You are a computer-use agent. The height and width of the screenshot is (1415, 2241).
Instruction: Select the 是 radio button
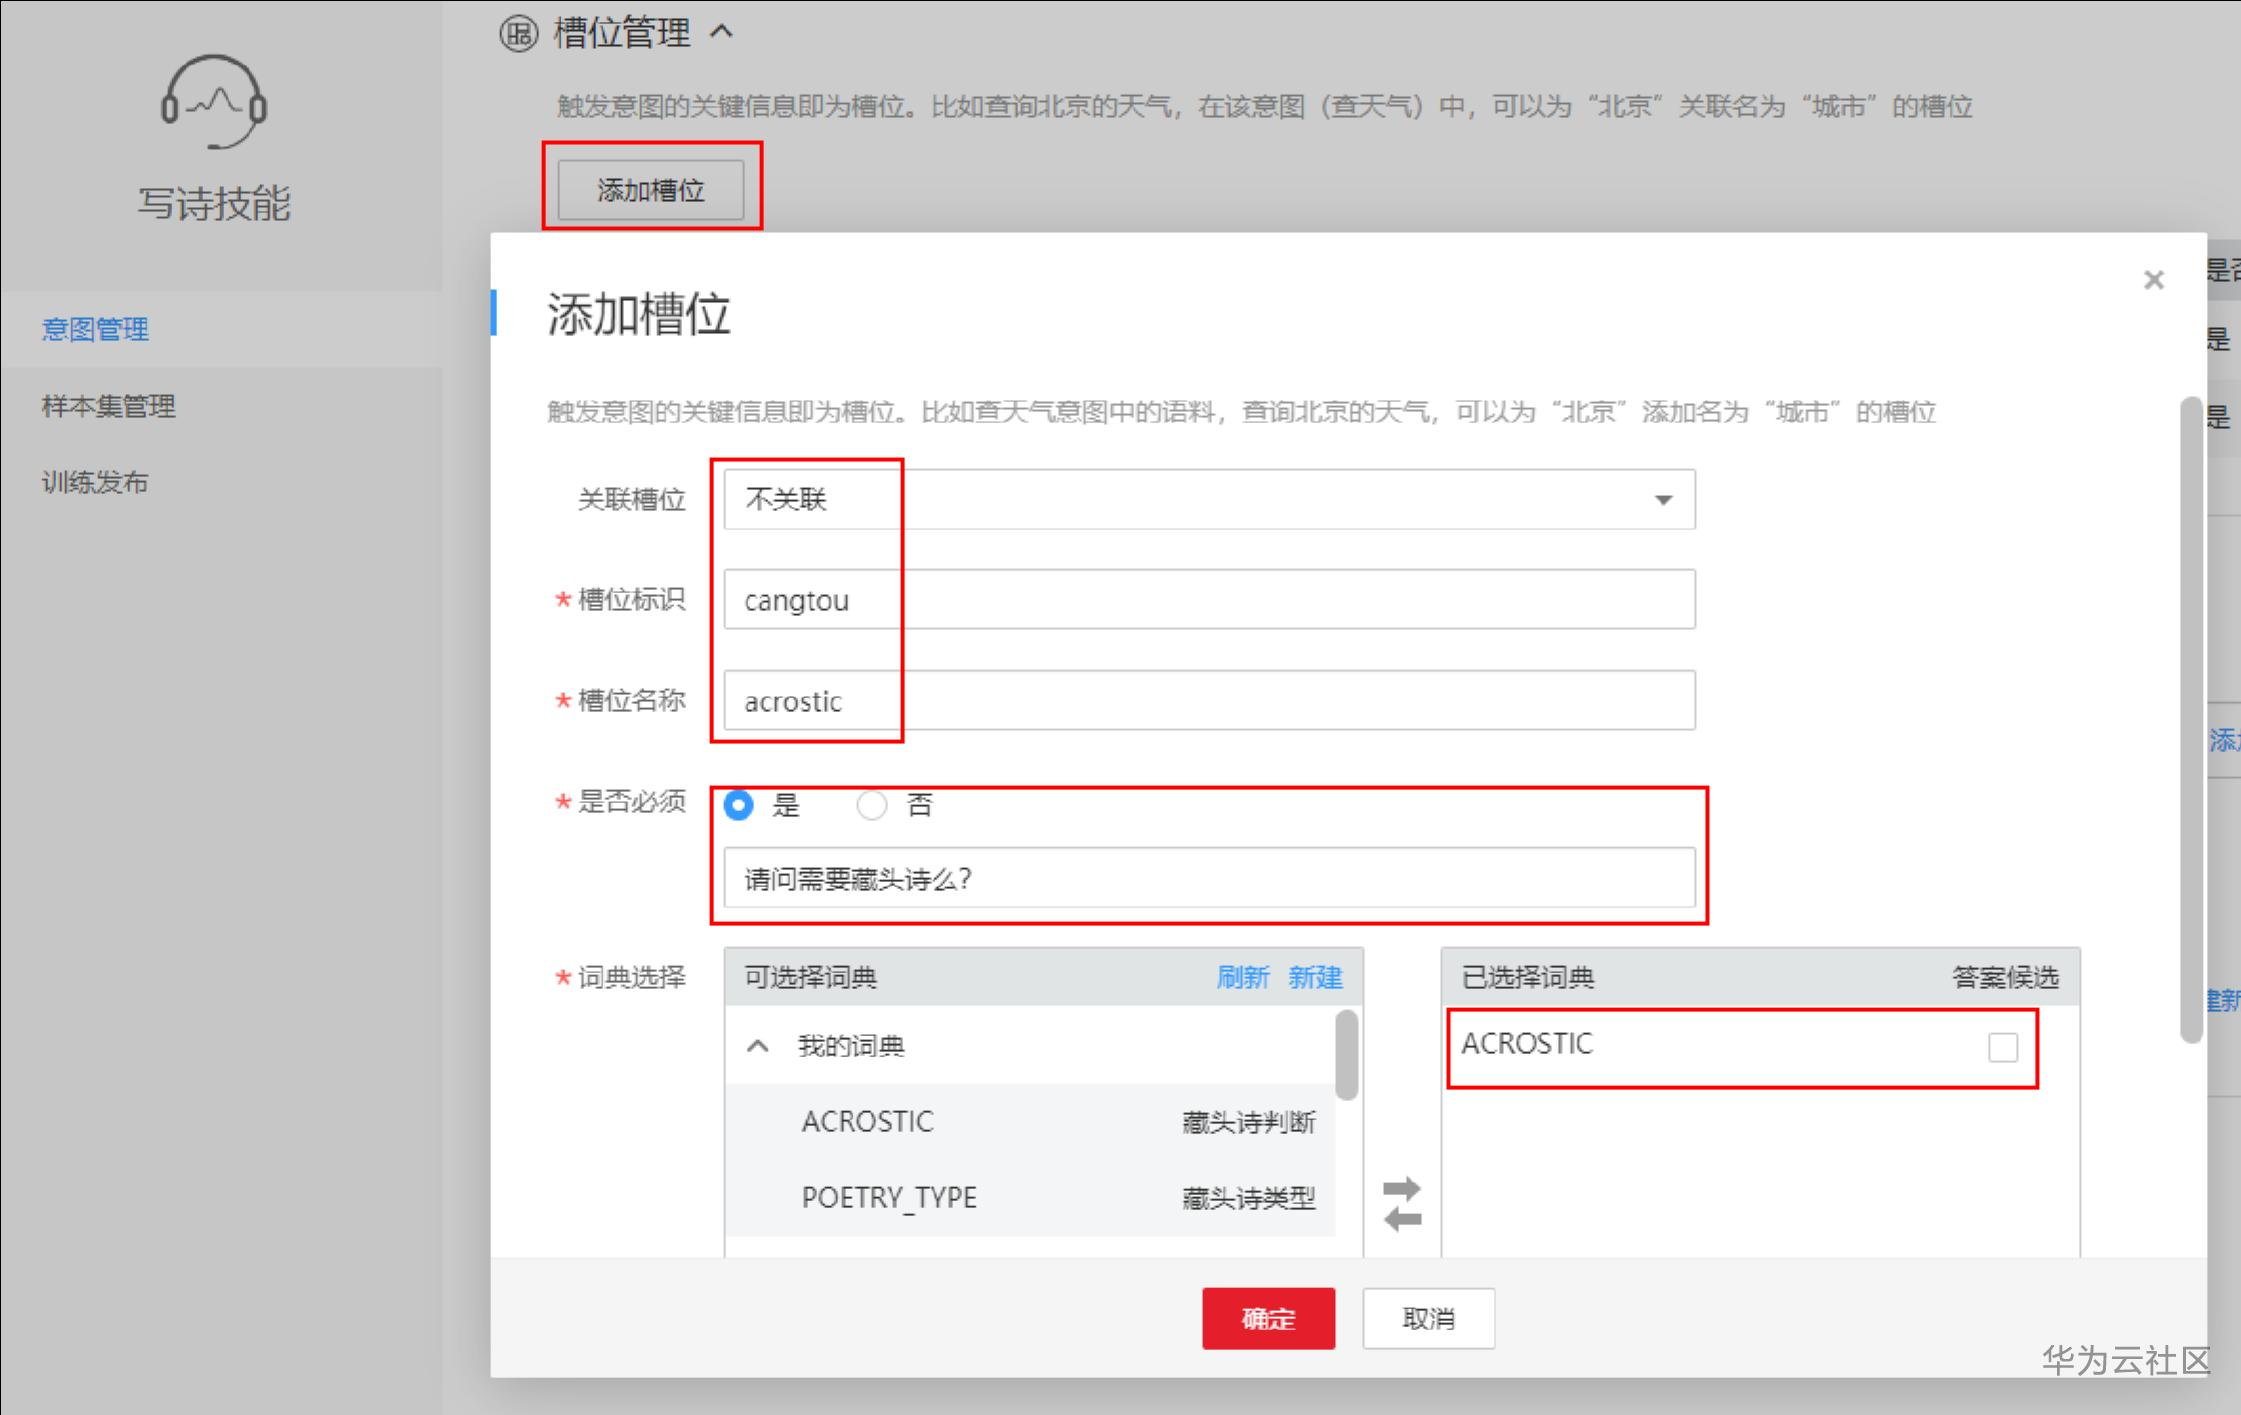click(739, 805)
